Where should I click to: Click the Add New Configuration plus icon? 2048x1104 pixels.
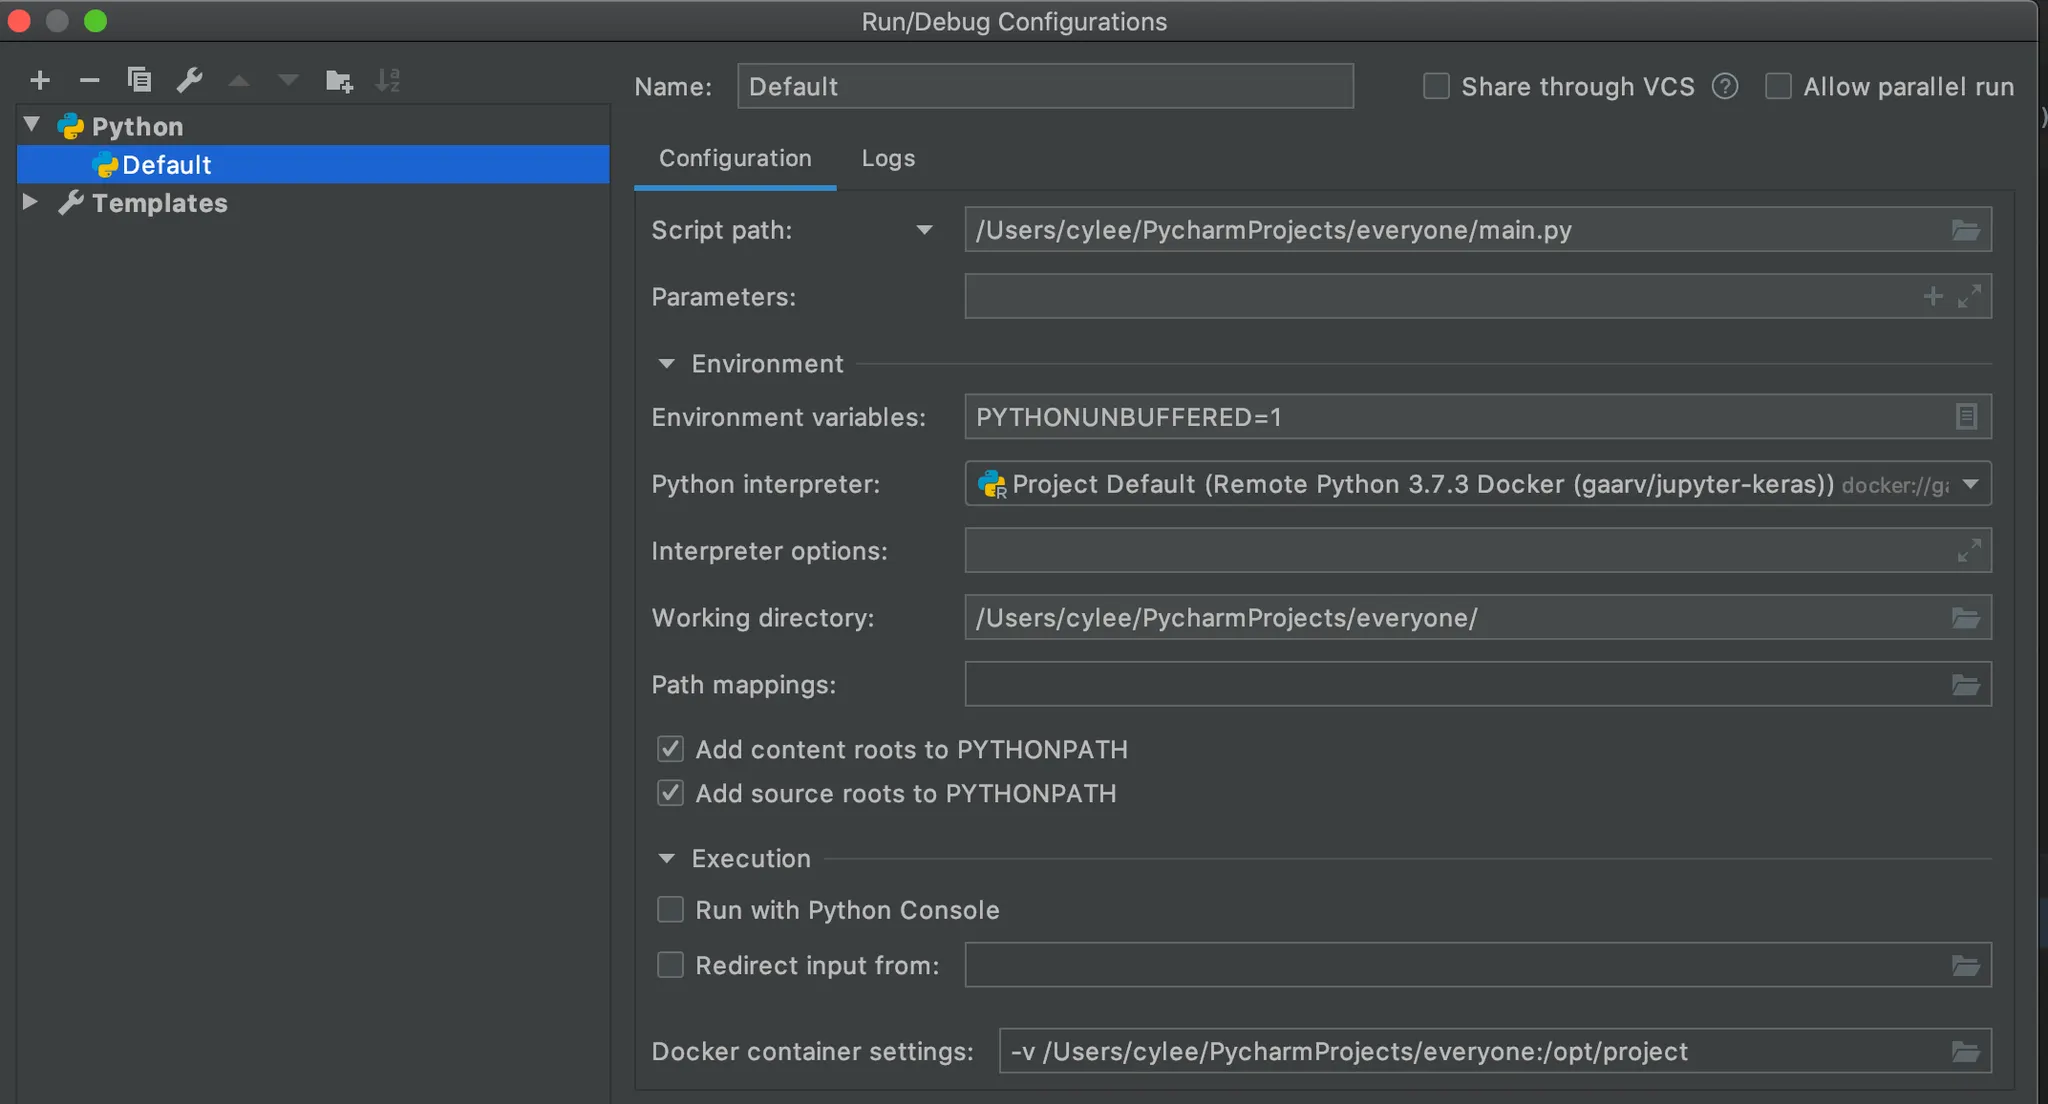pyautogui.click(x=40, y=80)
